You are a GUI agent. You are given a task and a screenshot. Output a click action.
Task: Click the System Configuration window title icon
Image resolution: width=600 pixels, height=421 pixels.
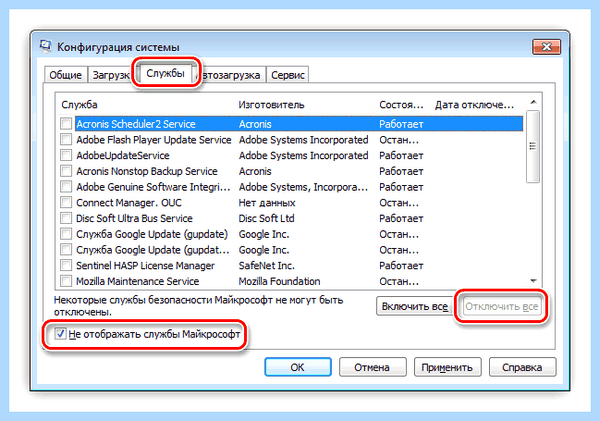coord(45,46)
